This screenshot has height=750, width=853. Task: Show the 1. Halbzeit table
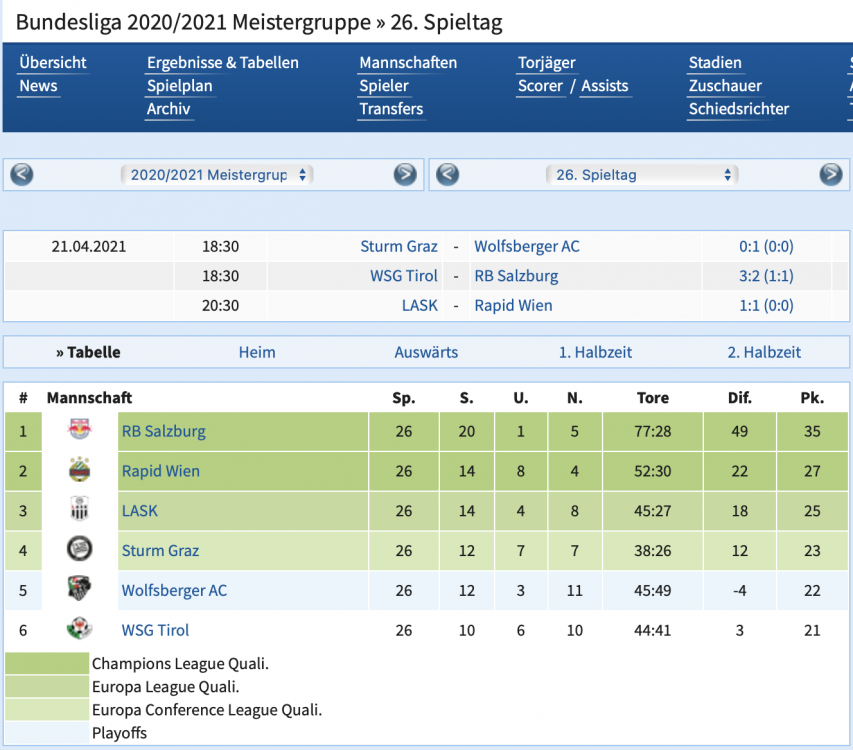click(595, 352)
